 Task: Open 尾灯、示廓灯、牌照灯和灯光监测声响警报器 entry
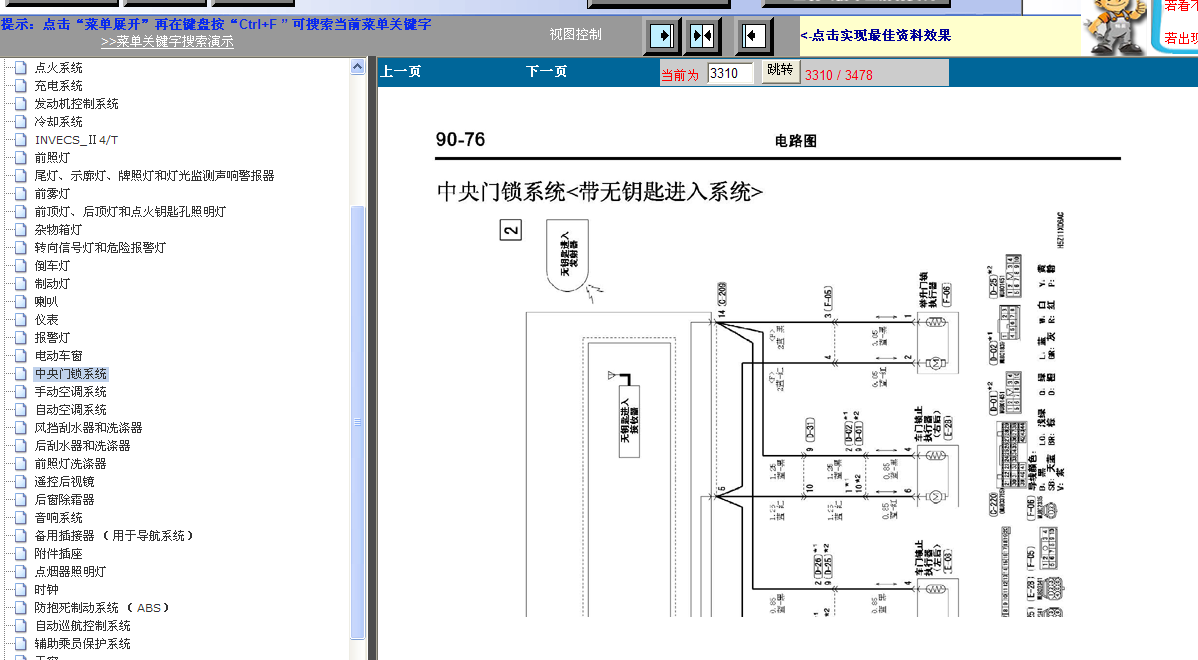[154, 176]
